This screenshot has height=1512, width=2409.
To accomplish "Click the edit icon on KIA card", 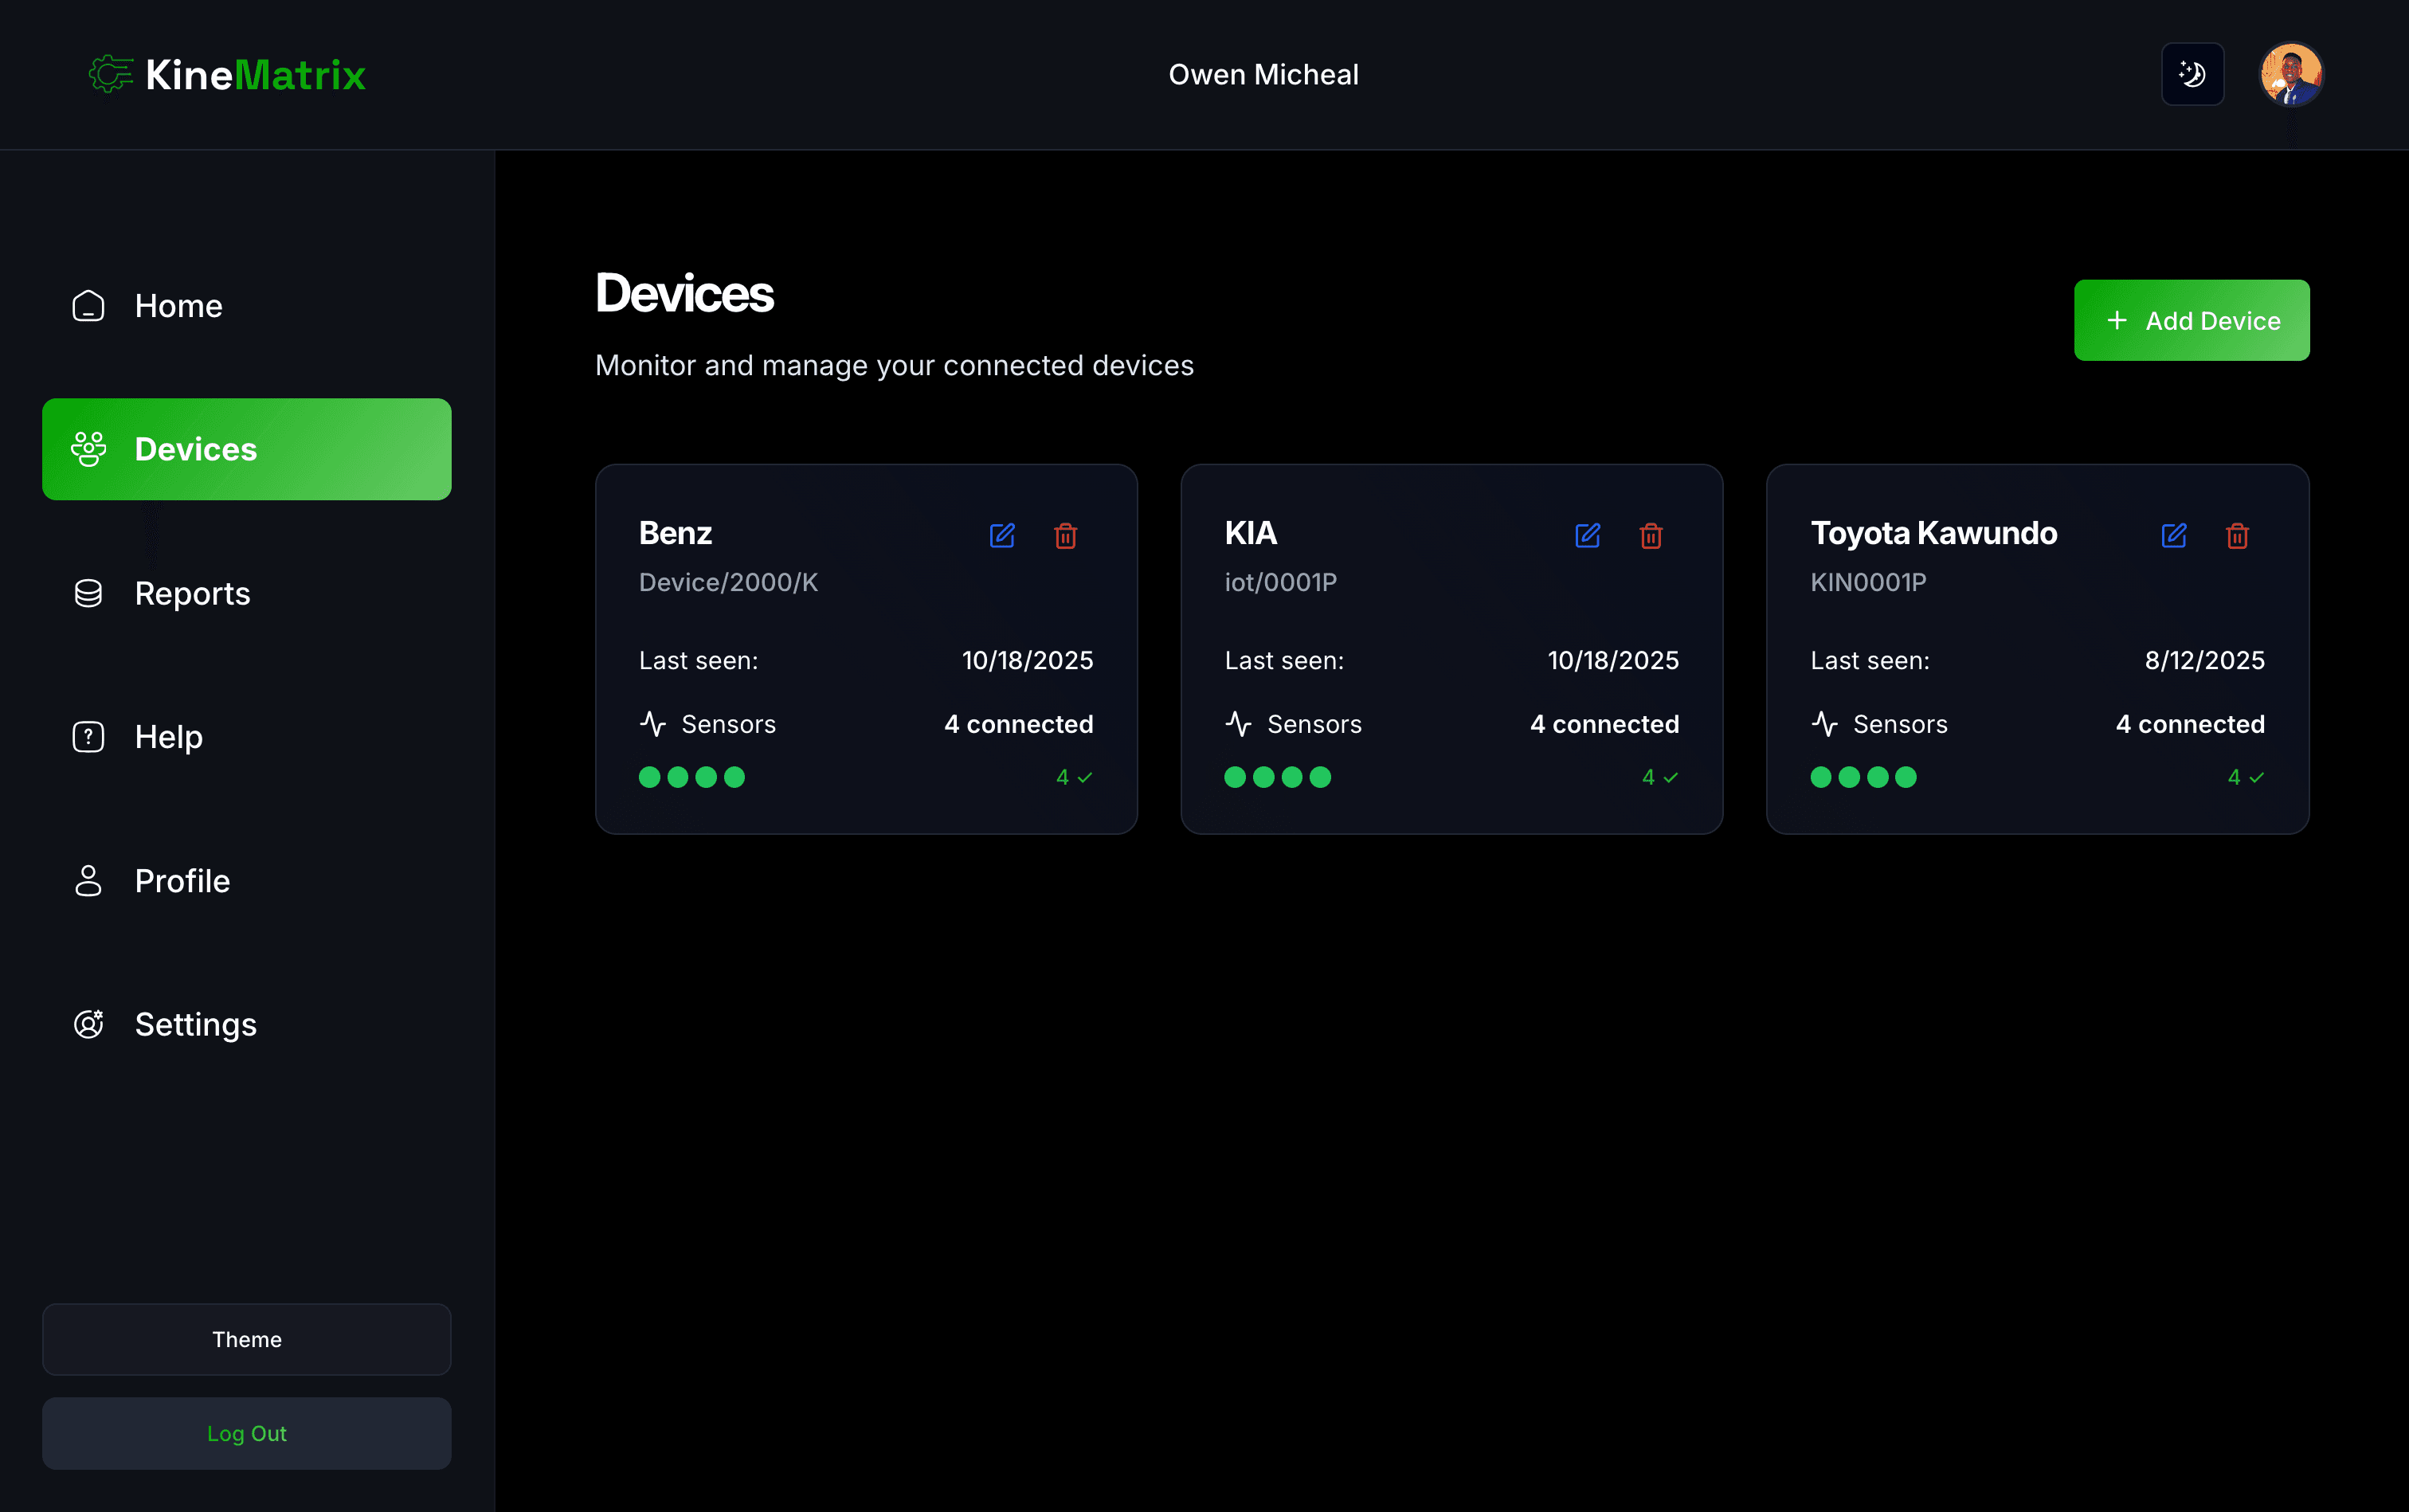I will (1588, 536).
